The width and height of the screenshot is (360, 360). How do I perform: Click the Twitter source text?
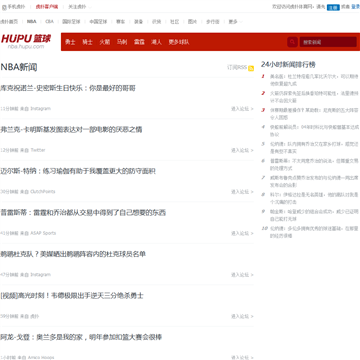[38, 150]
